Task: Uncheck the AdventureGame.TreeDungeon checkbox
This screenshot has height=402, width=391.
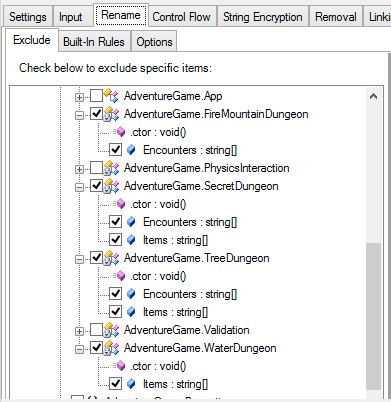Action: pyautogui.click(x=97, y=258)
